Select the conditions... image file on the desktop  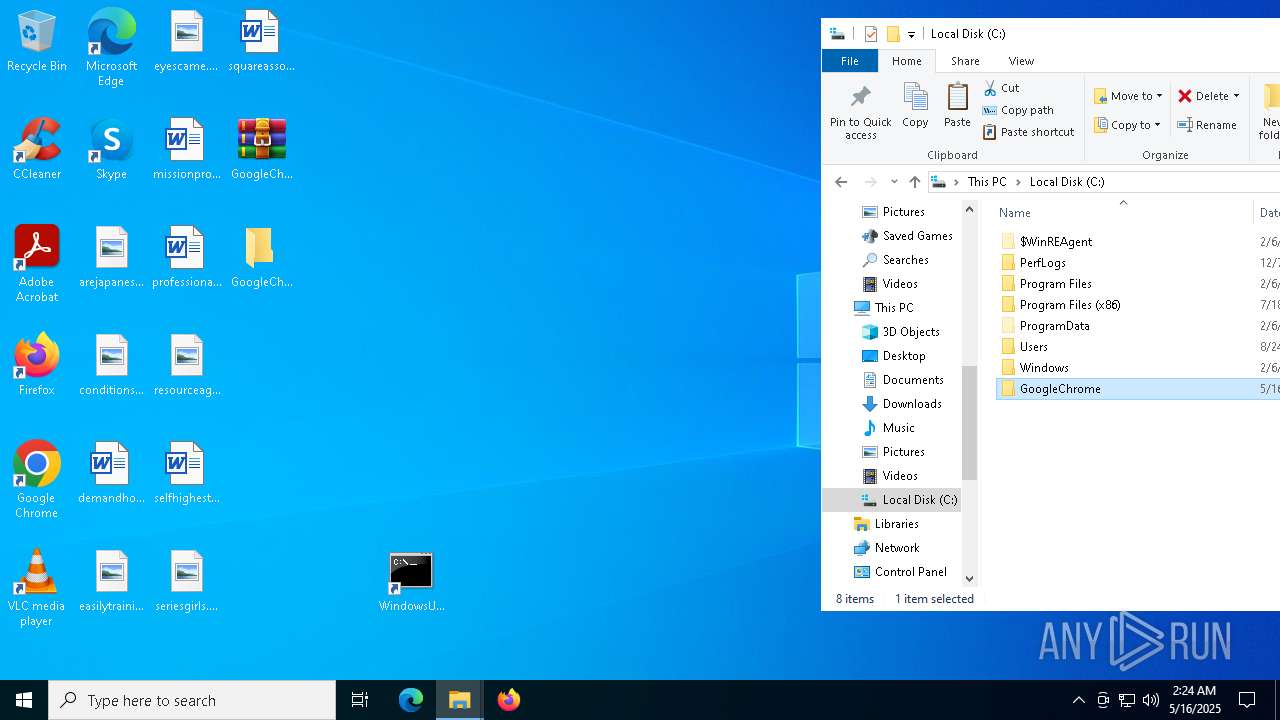pyautogui.click(x=111, y=366)
